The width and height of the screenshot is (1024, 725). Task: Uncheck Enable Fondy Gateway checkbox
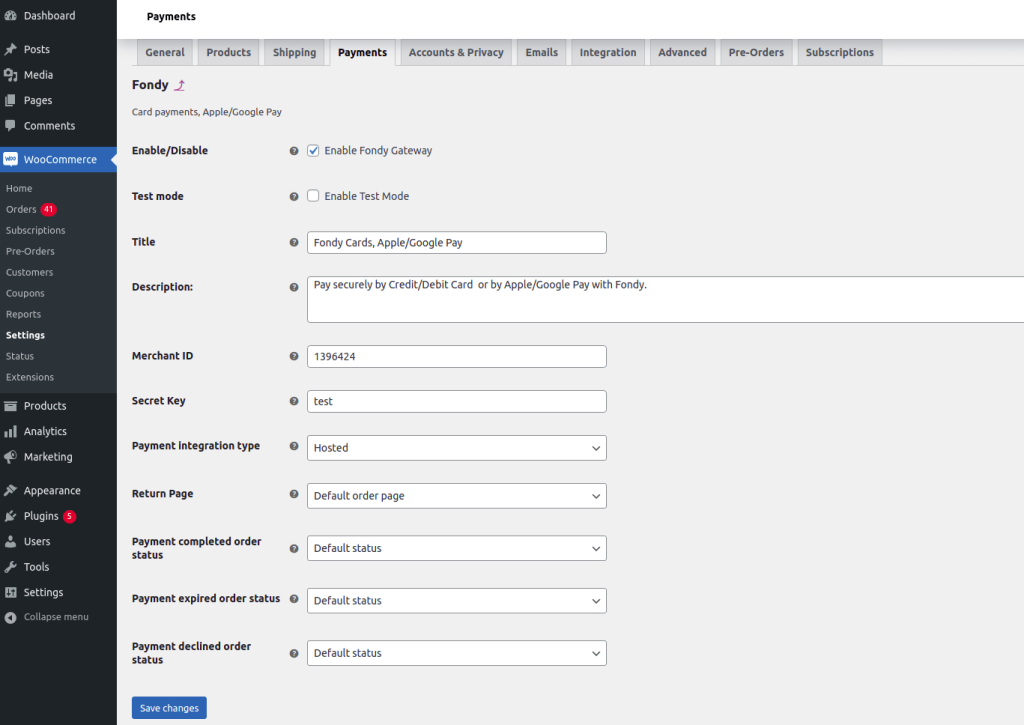pos(313,150)
